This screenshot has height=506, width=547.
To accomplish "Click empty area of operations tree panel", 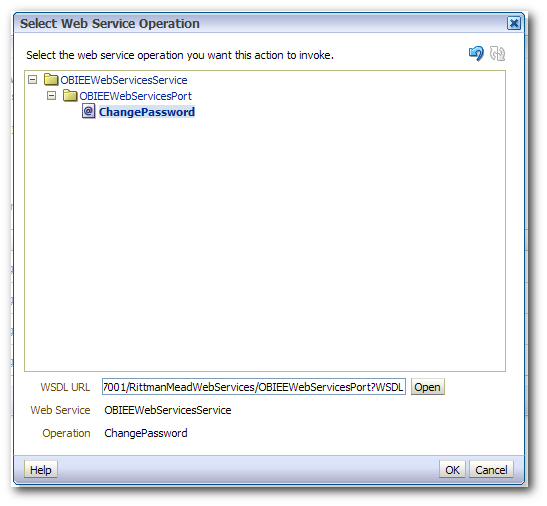I will tap(265, 244).
